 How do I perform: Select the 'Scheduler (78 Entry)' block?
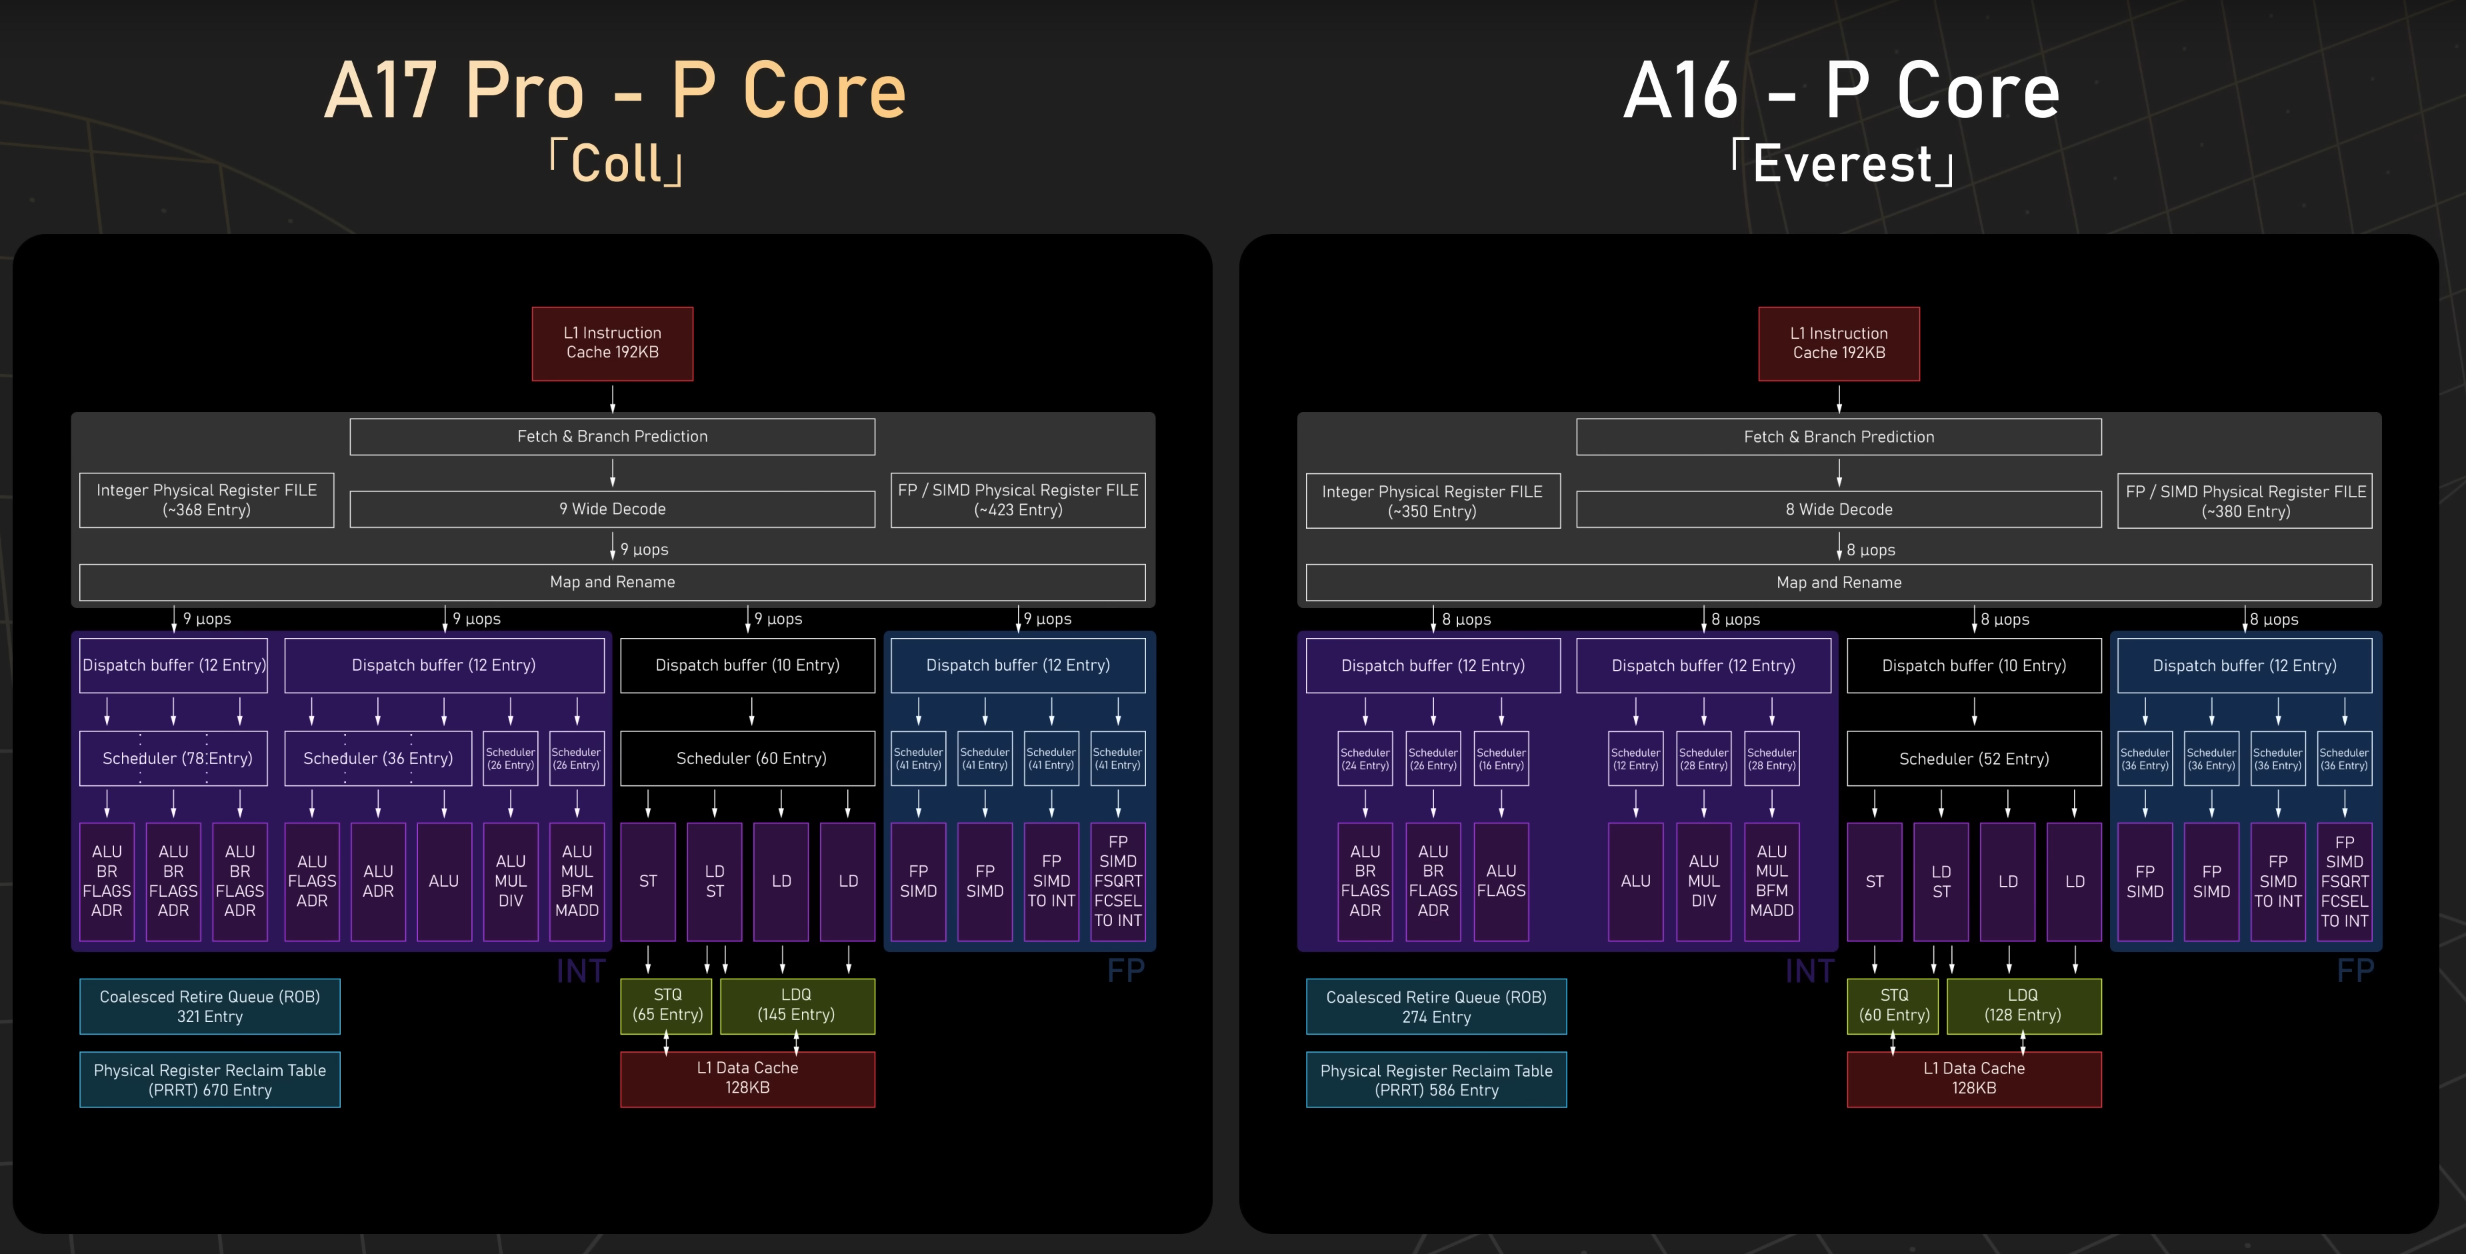173,758
